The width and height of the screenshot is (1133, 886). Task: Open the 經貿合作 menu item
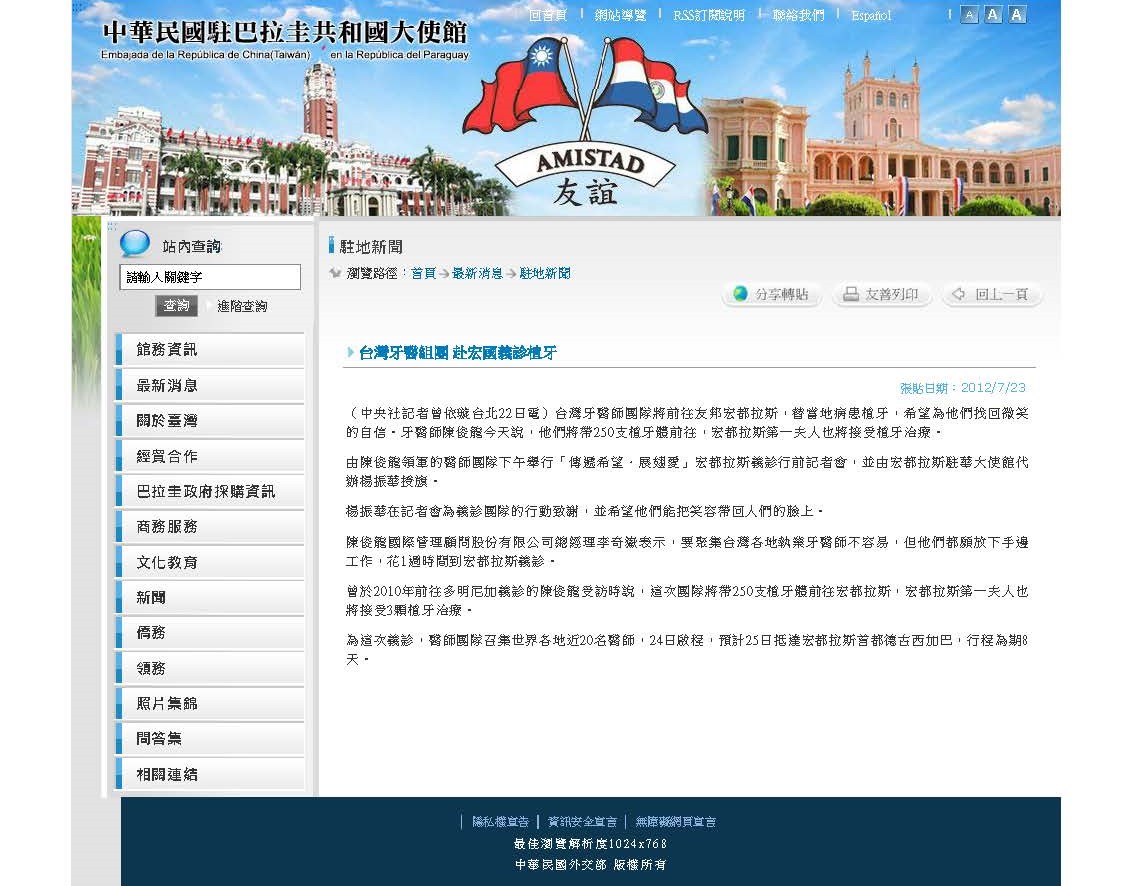[x=210, y=456]
